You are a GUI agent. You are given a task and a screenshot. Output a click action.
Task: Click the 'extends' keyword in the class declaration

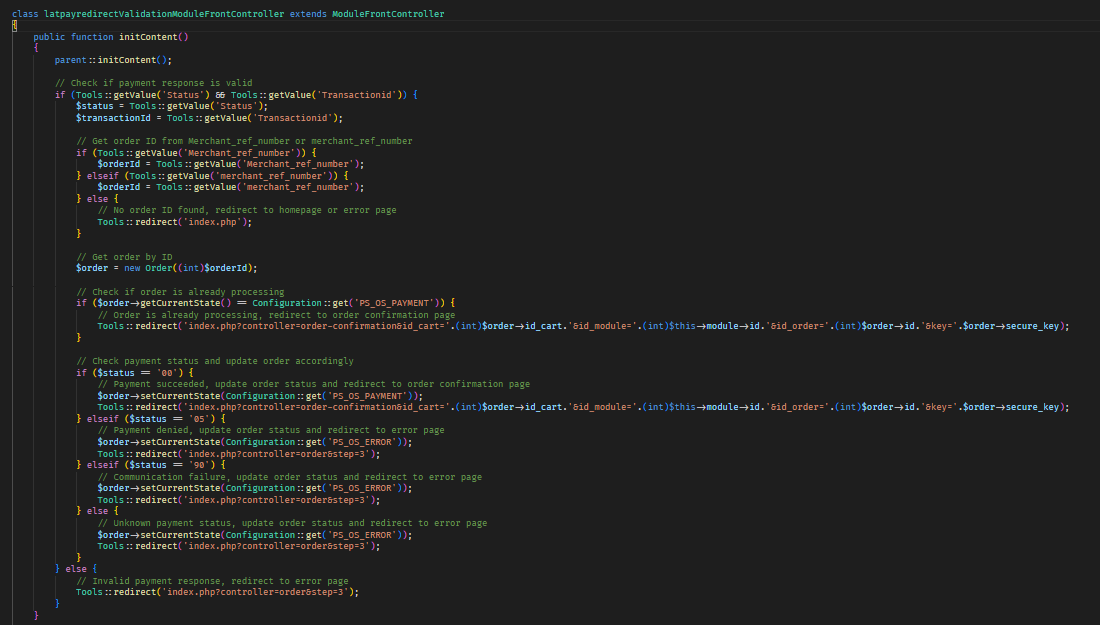[308, 14]
